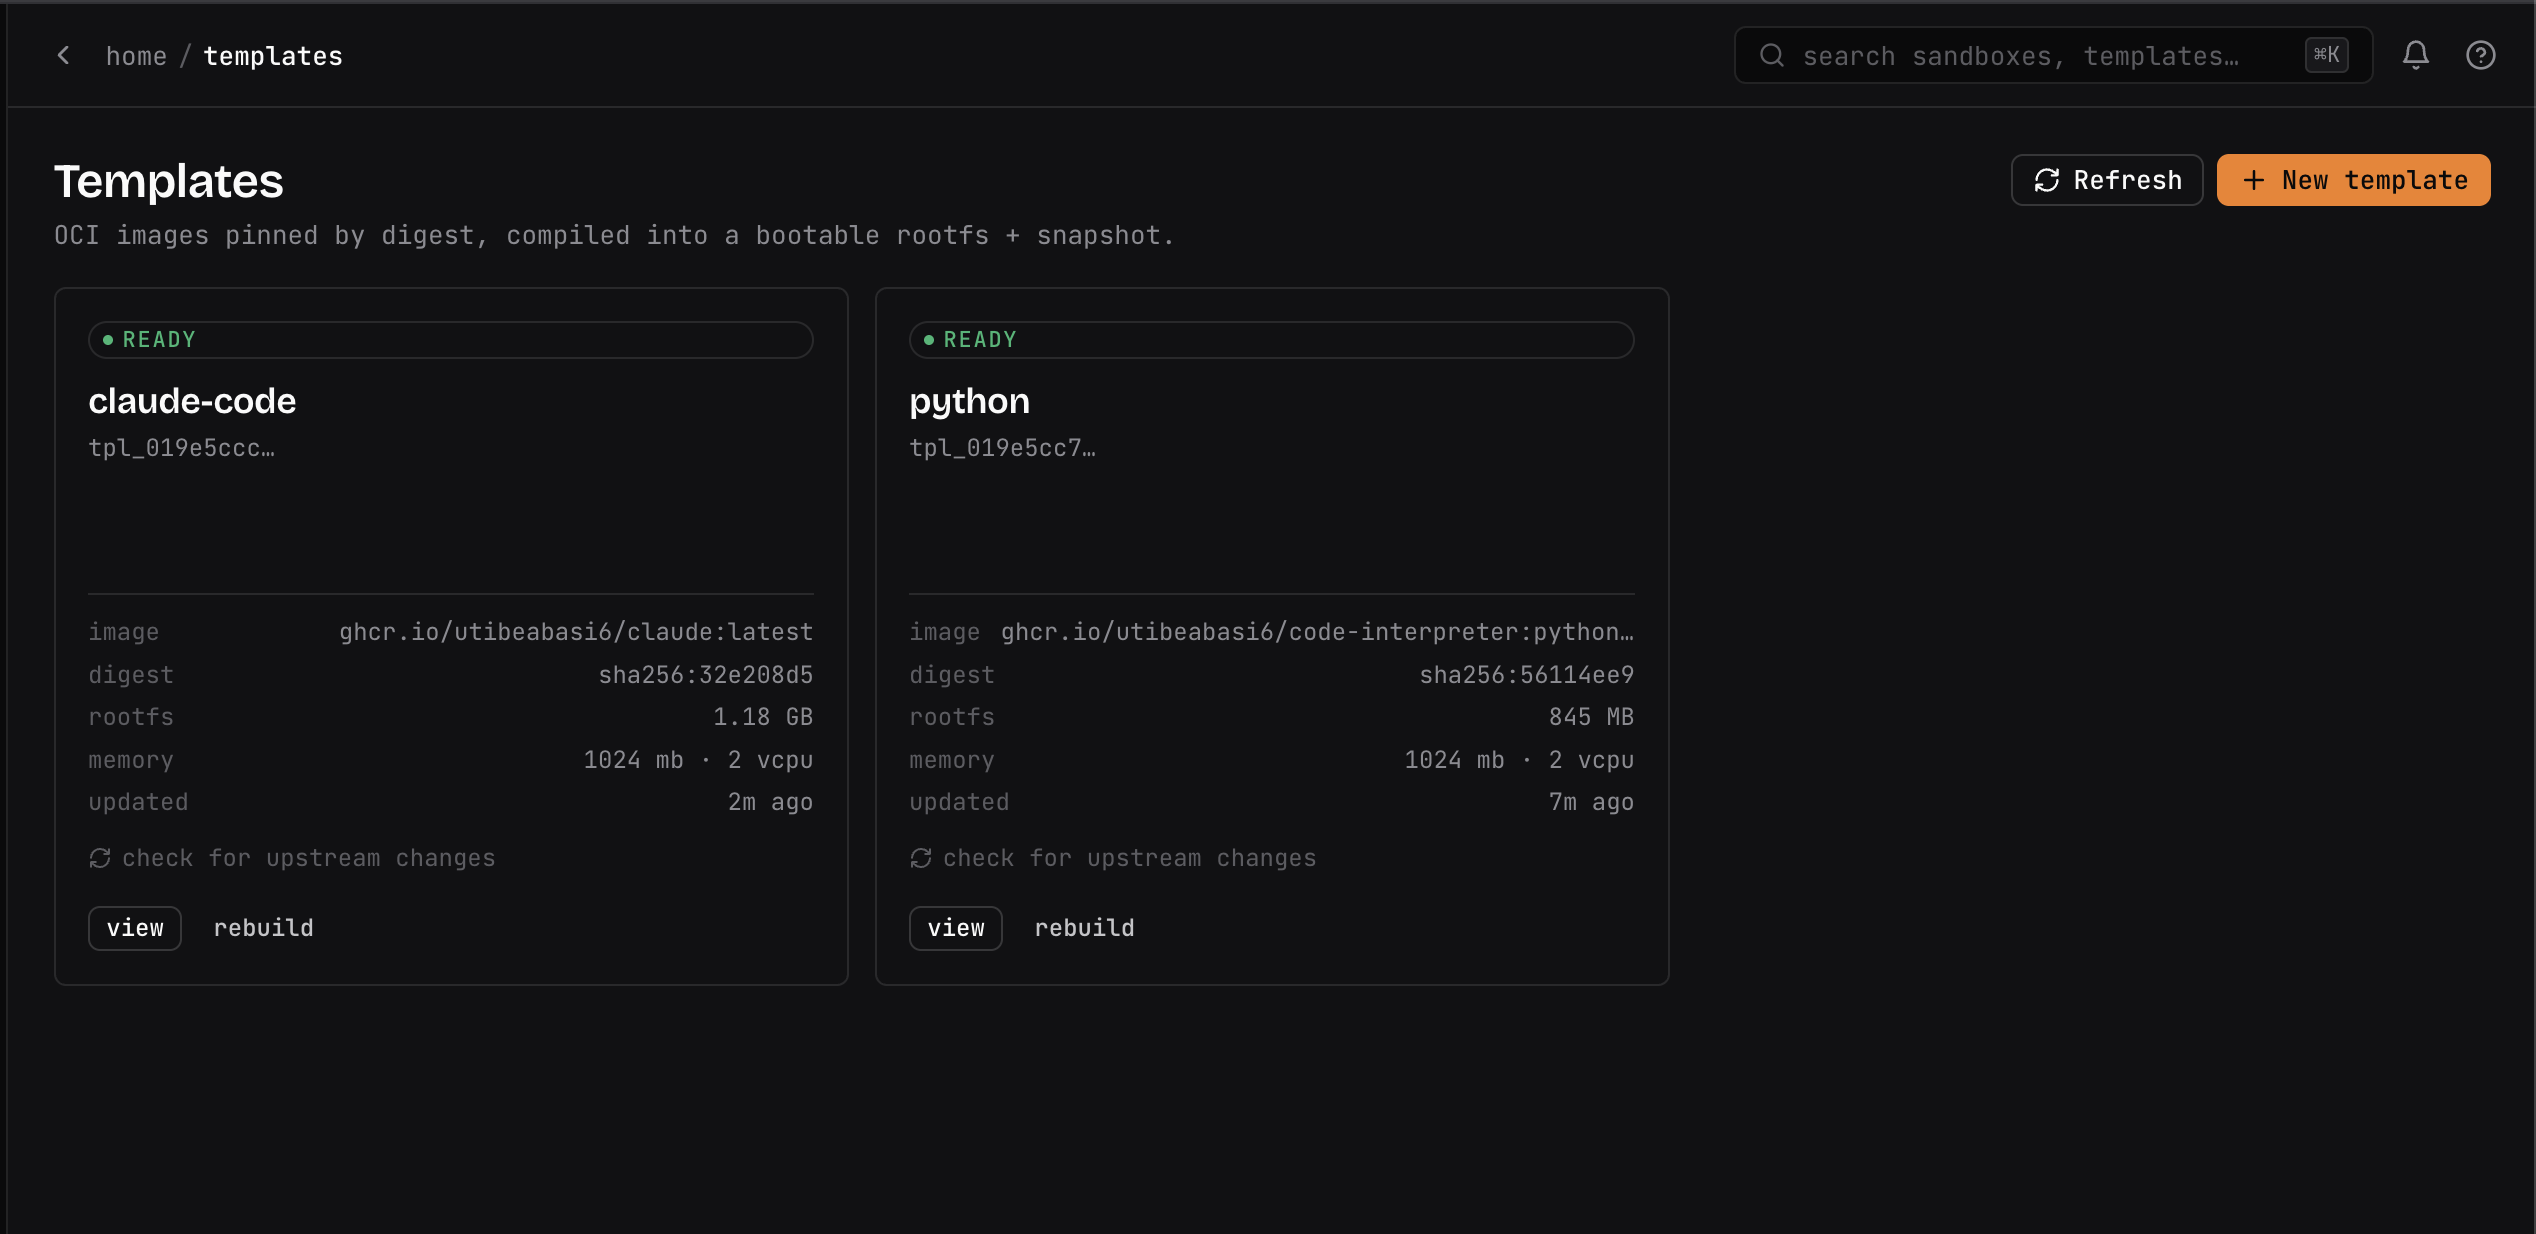Click digest sha256:56114ee9

[x=1527, y=675]
